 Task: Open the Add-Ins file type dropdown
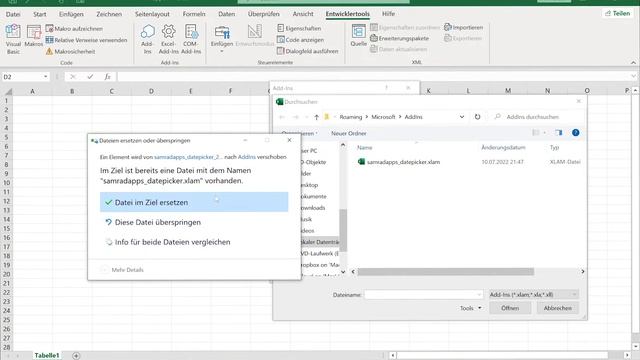click(x=534, y=295)
